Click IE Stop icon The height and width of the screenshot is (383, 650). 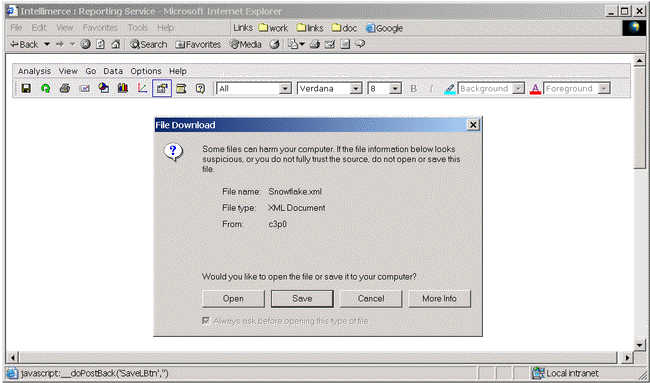tap(85, 44)
